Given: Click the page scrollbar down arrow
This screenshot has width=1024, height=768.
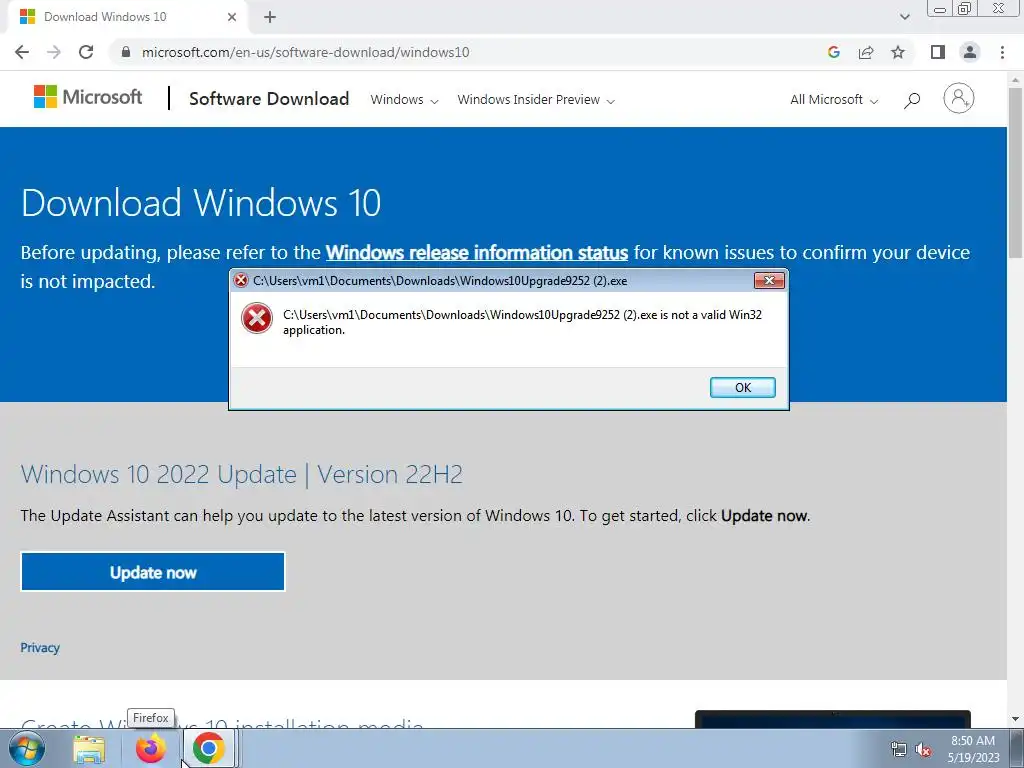Looking at the screenshot, I should pos(1015,719).
